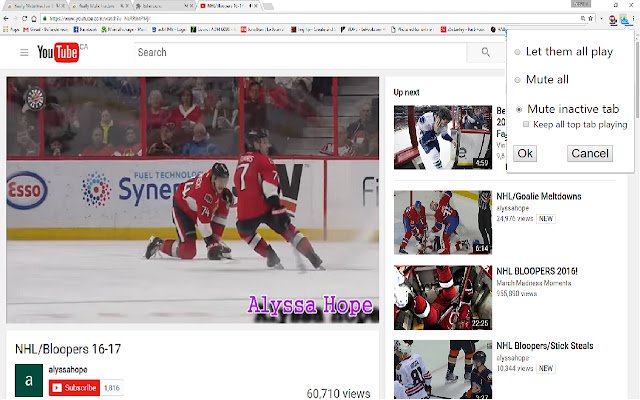The width and height of the screenshot is (640, 400).
Task: Click the tab muter extension icon
Action: click(x=624, y=19)
